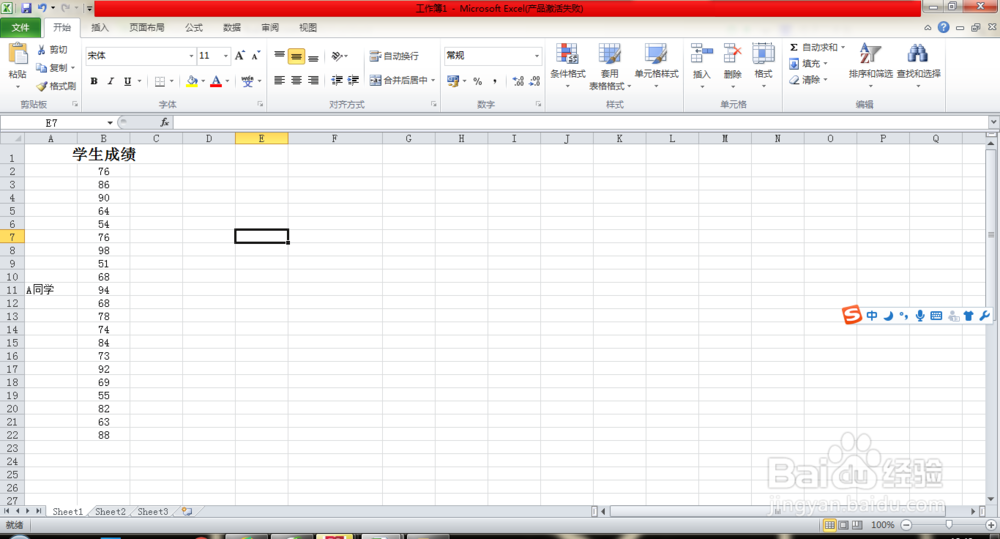Click Merge and Center (合并后居中) button
Screen dimensions: 1000x539
click(399, 80)
